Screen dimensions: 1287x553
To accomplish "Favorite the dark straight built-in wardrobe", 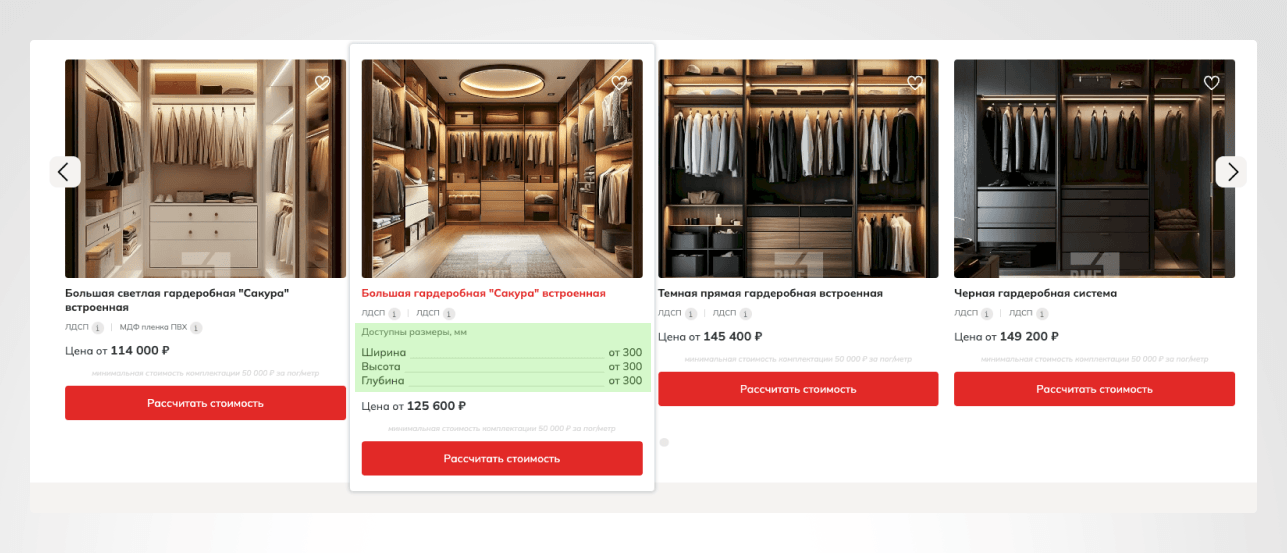I will click(915, 83).
